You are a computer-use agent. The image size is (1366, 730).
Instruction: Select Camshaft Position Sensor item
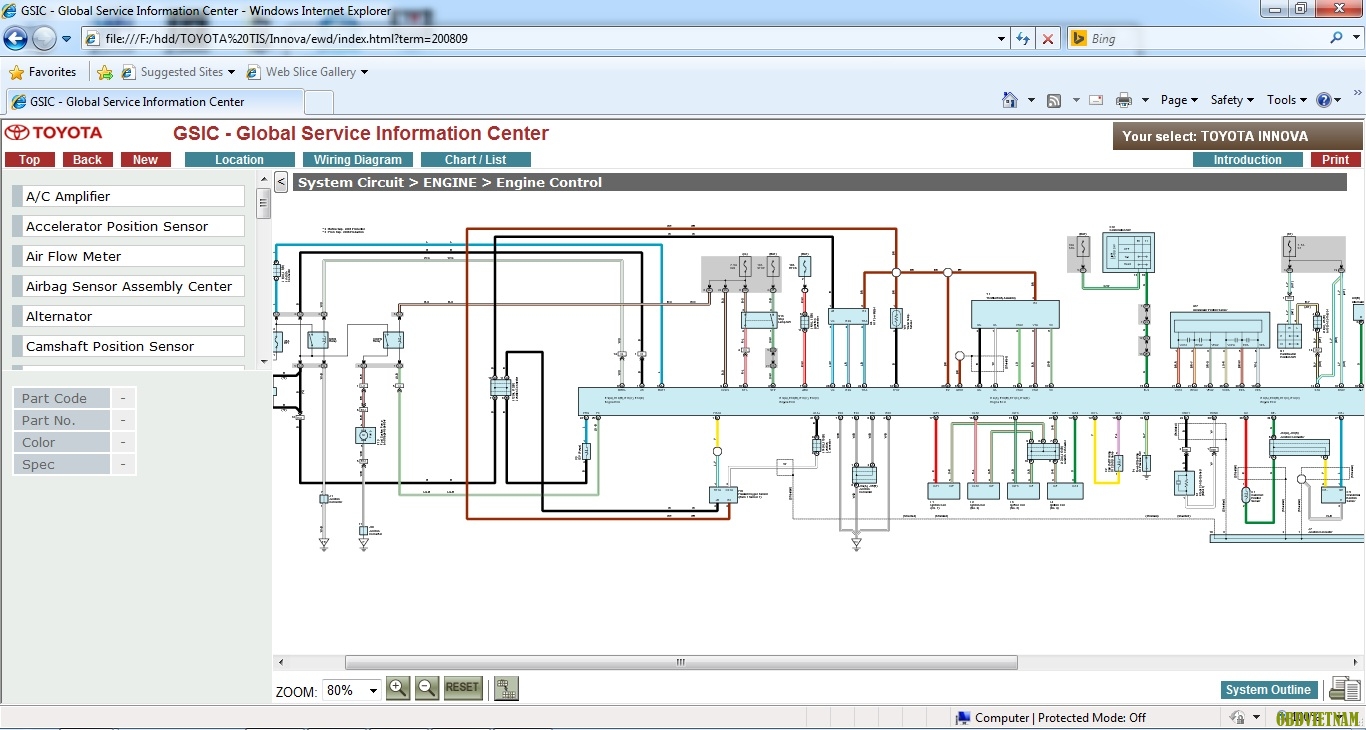(x=128, y=347)
